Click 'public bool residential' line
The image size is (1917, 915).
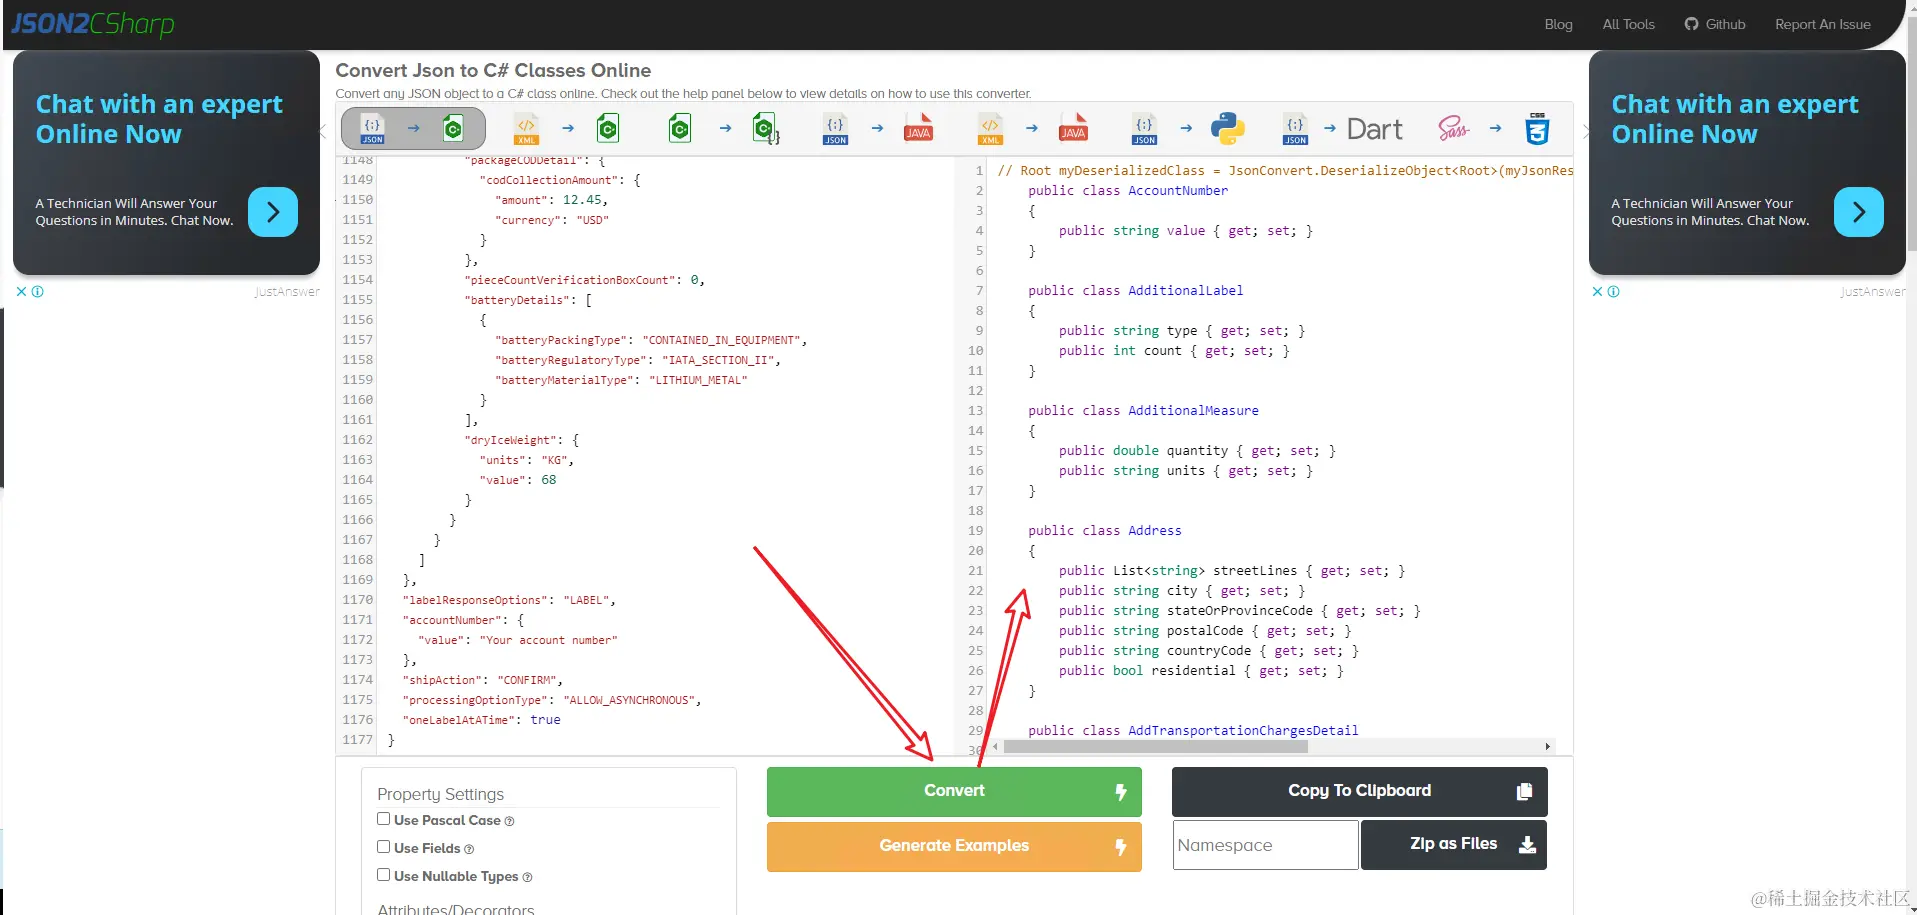point(1201,671)
